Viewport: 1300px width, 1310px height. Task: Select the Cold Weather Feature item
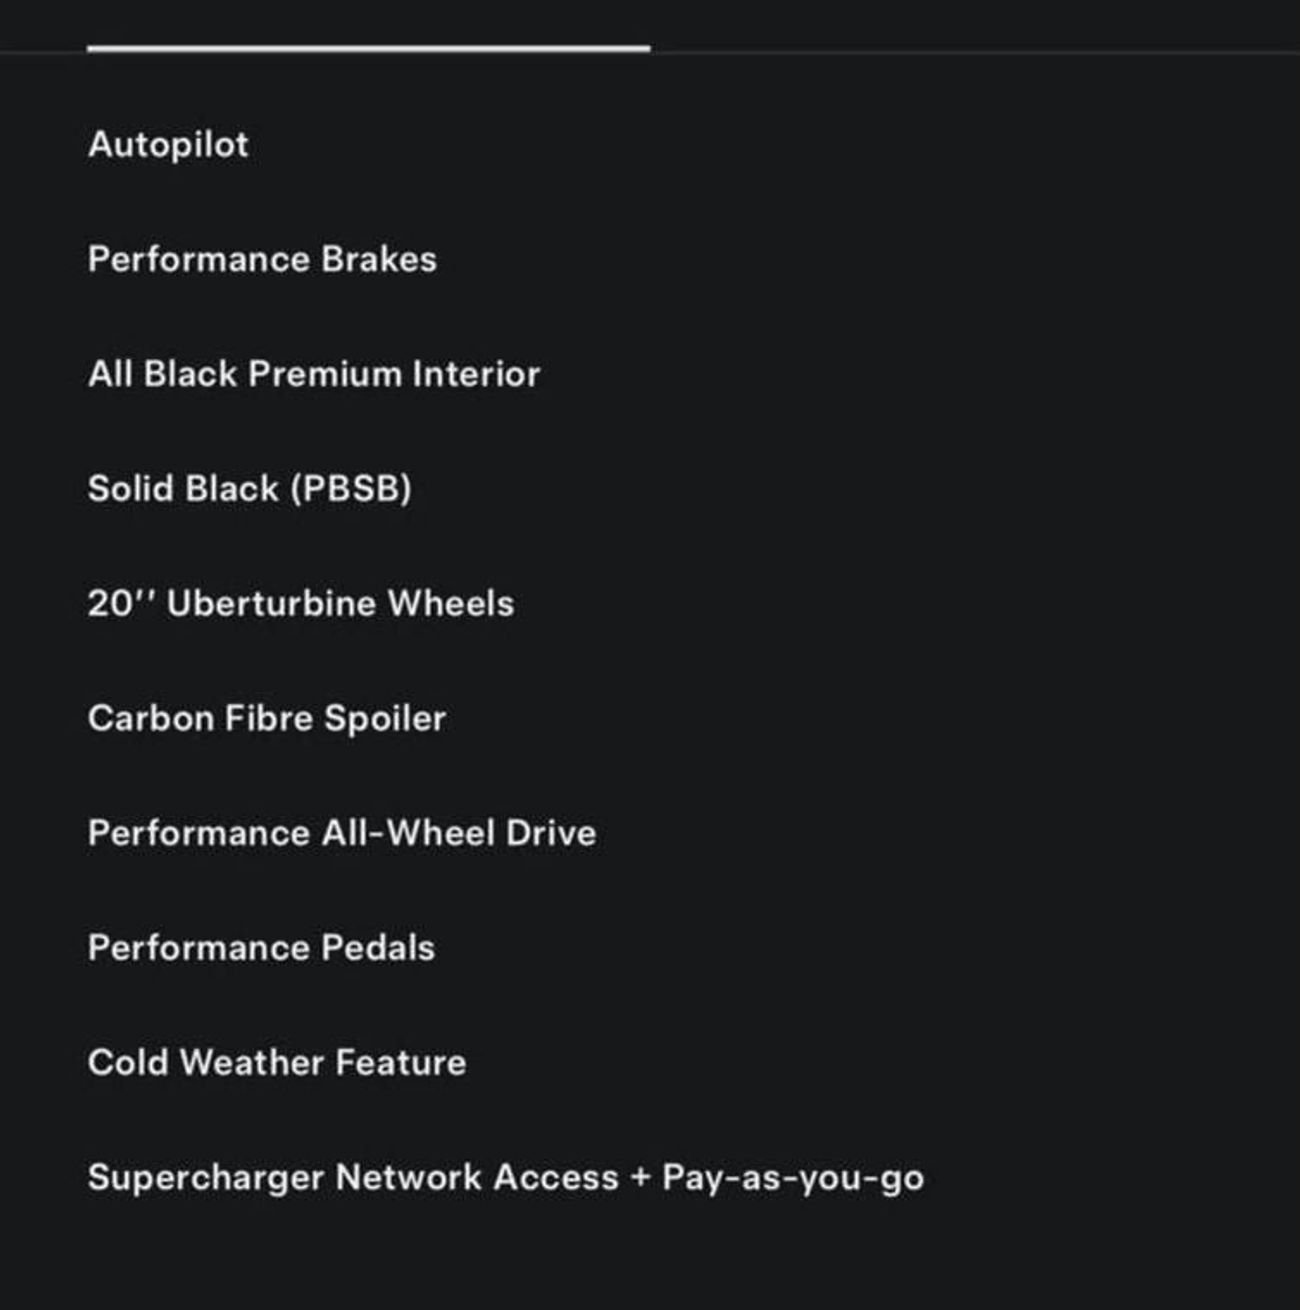click(277, 1063)
